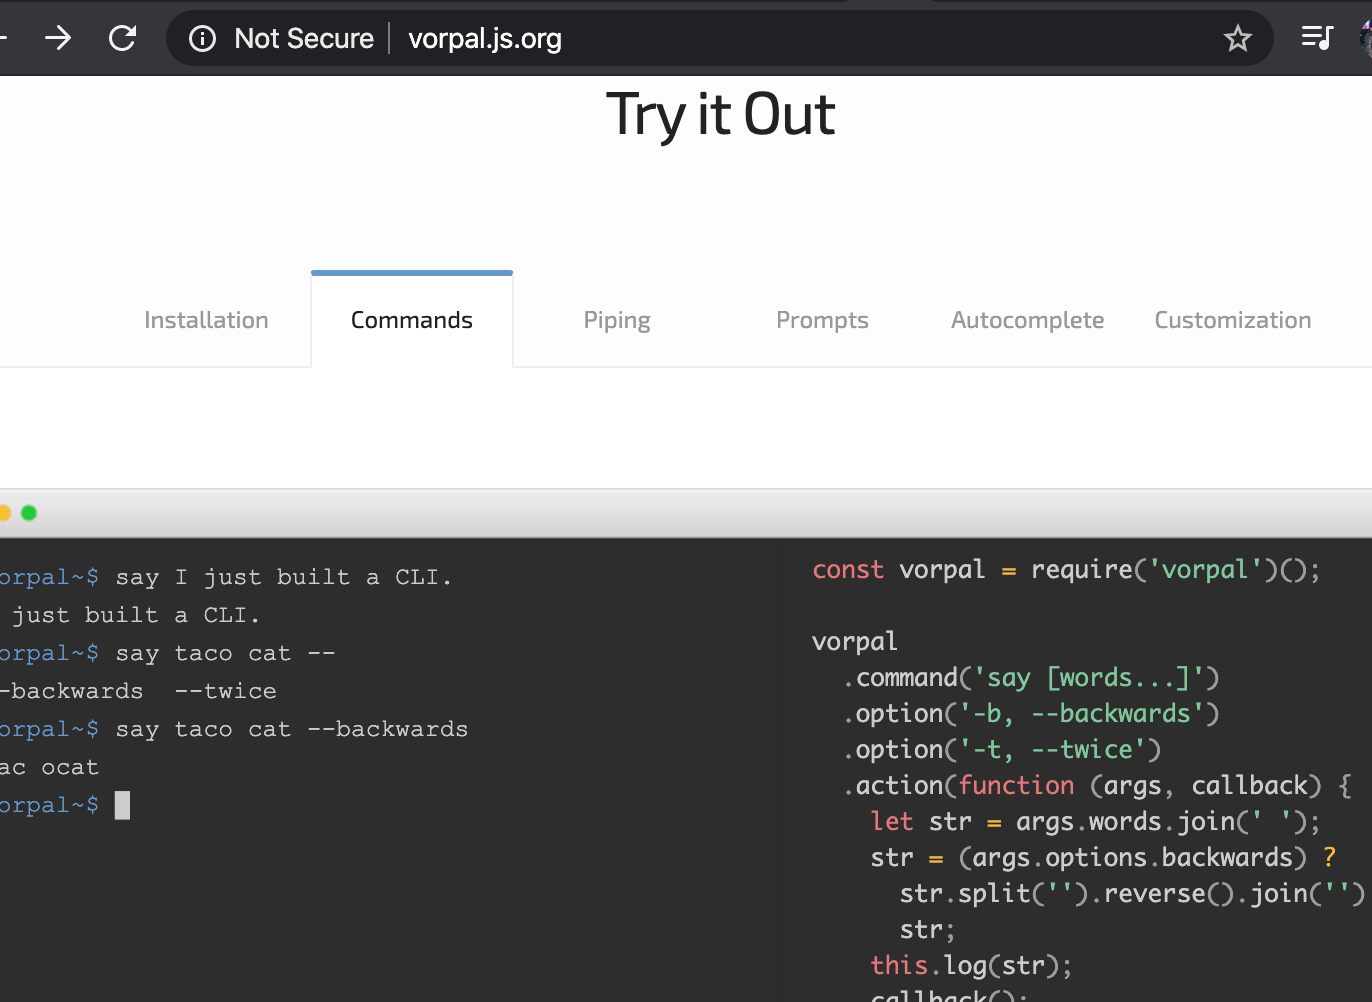Bookmark this page using the star icon
Image resolution: width=1372 pixels, height=1002 pixels.
pos(1238,38)
